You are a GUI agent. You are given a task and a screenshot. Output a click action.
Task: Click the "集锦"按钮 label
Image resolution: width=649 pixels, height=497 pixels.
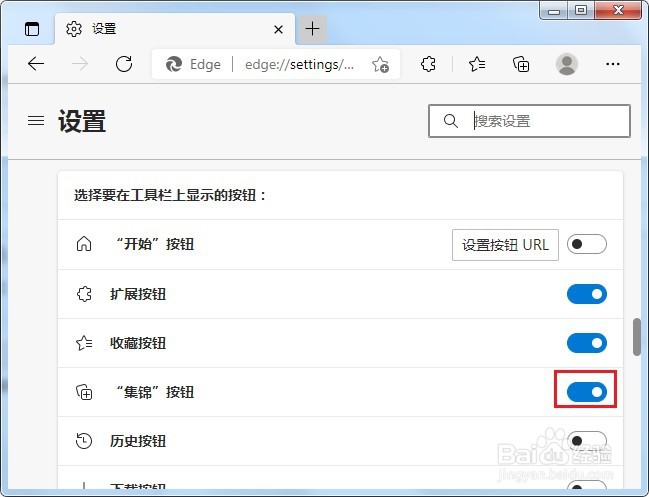pos(154,392)
